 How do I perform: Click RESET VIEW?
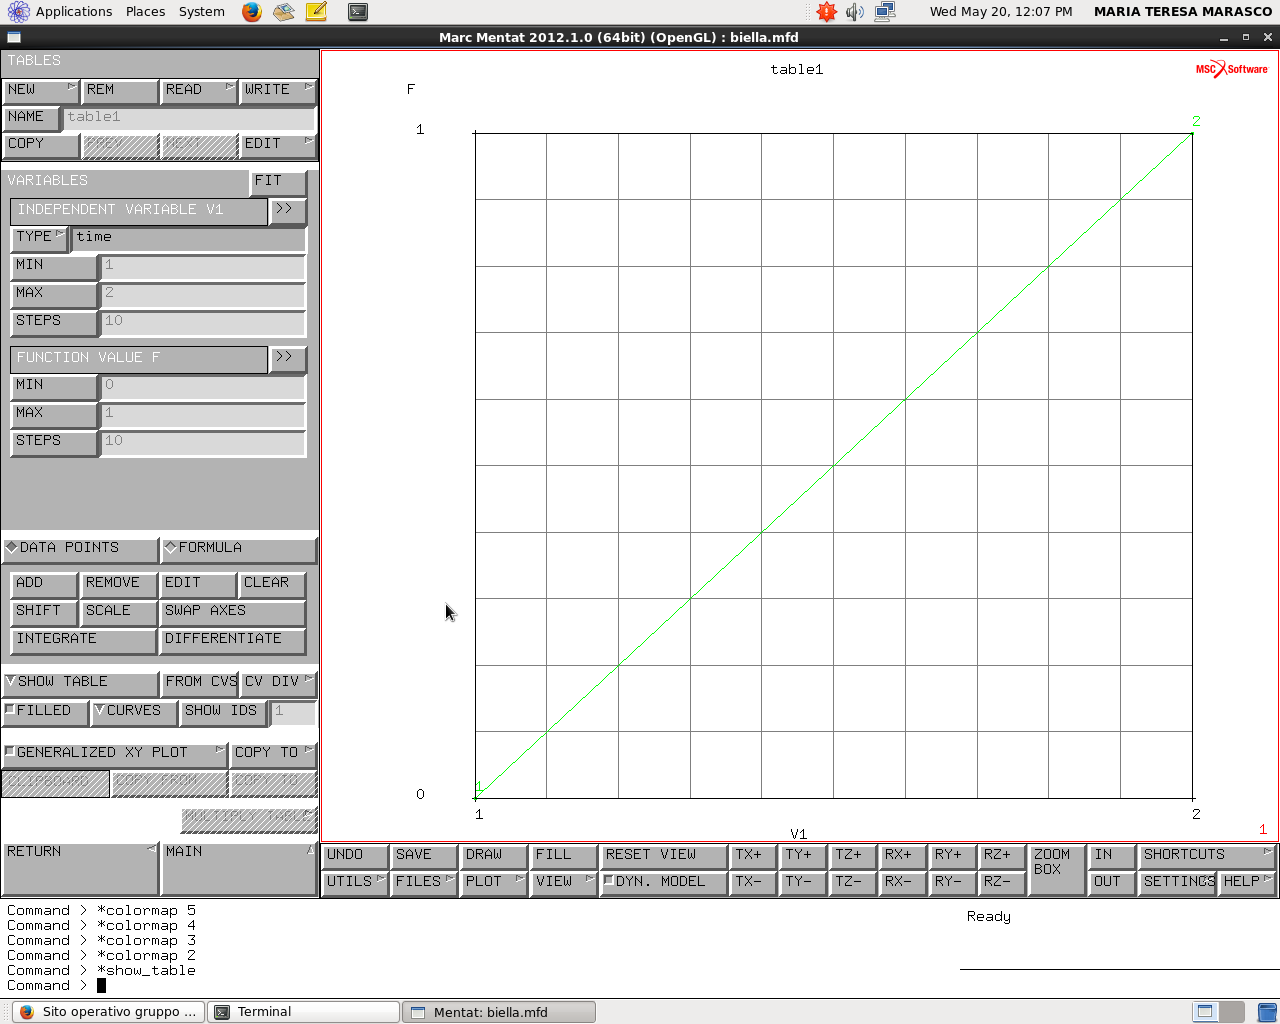click(x=663, y=856)
